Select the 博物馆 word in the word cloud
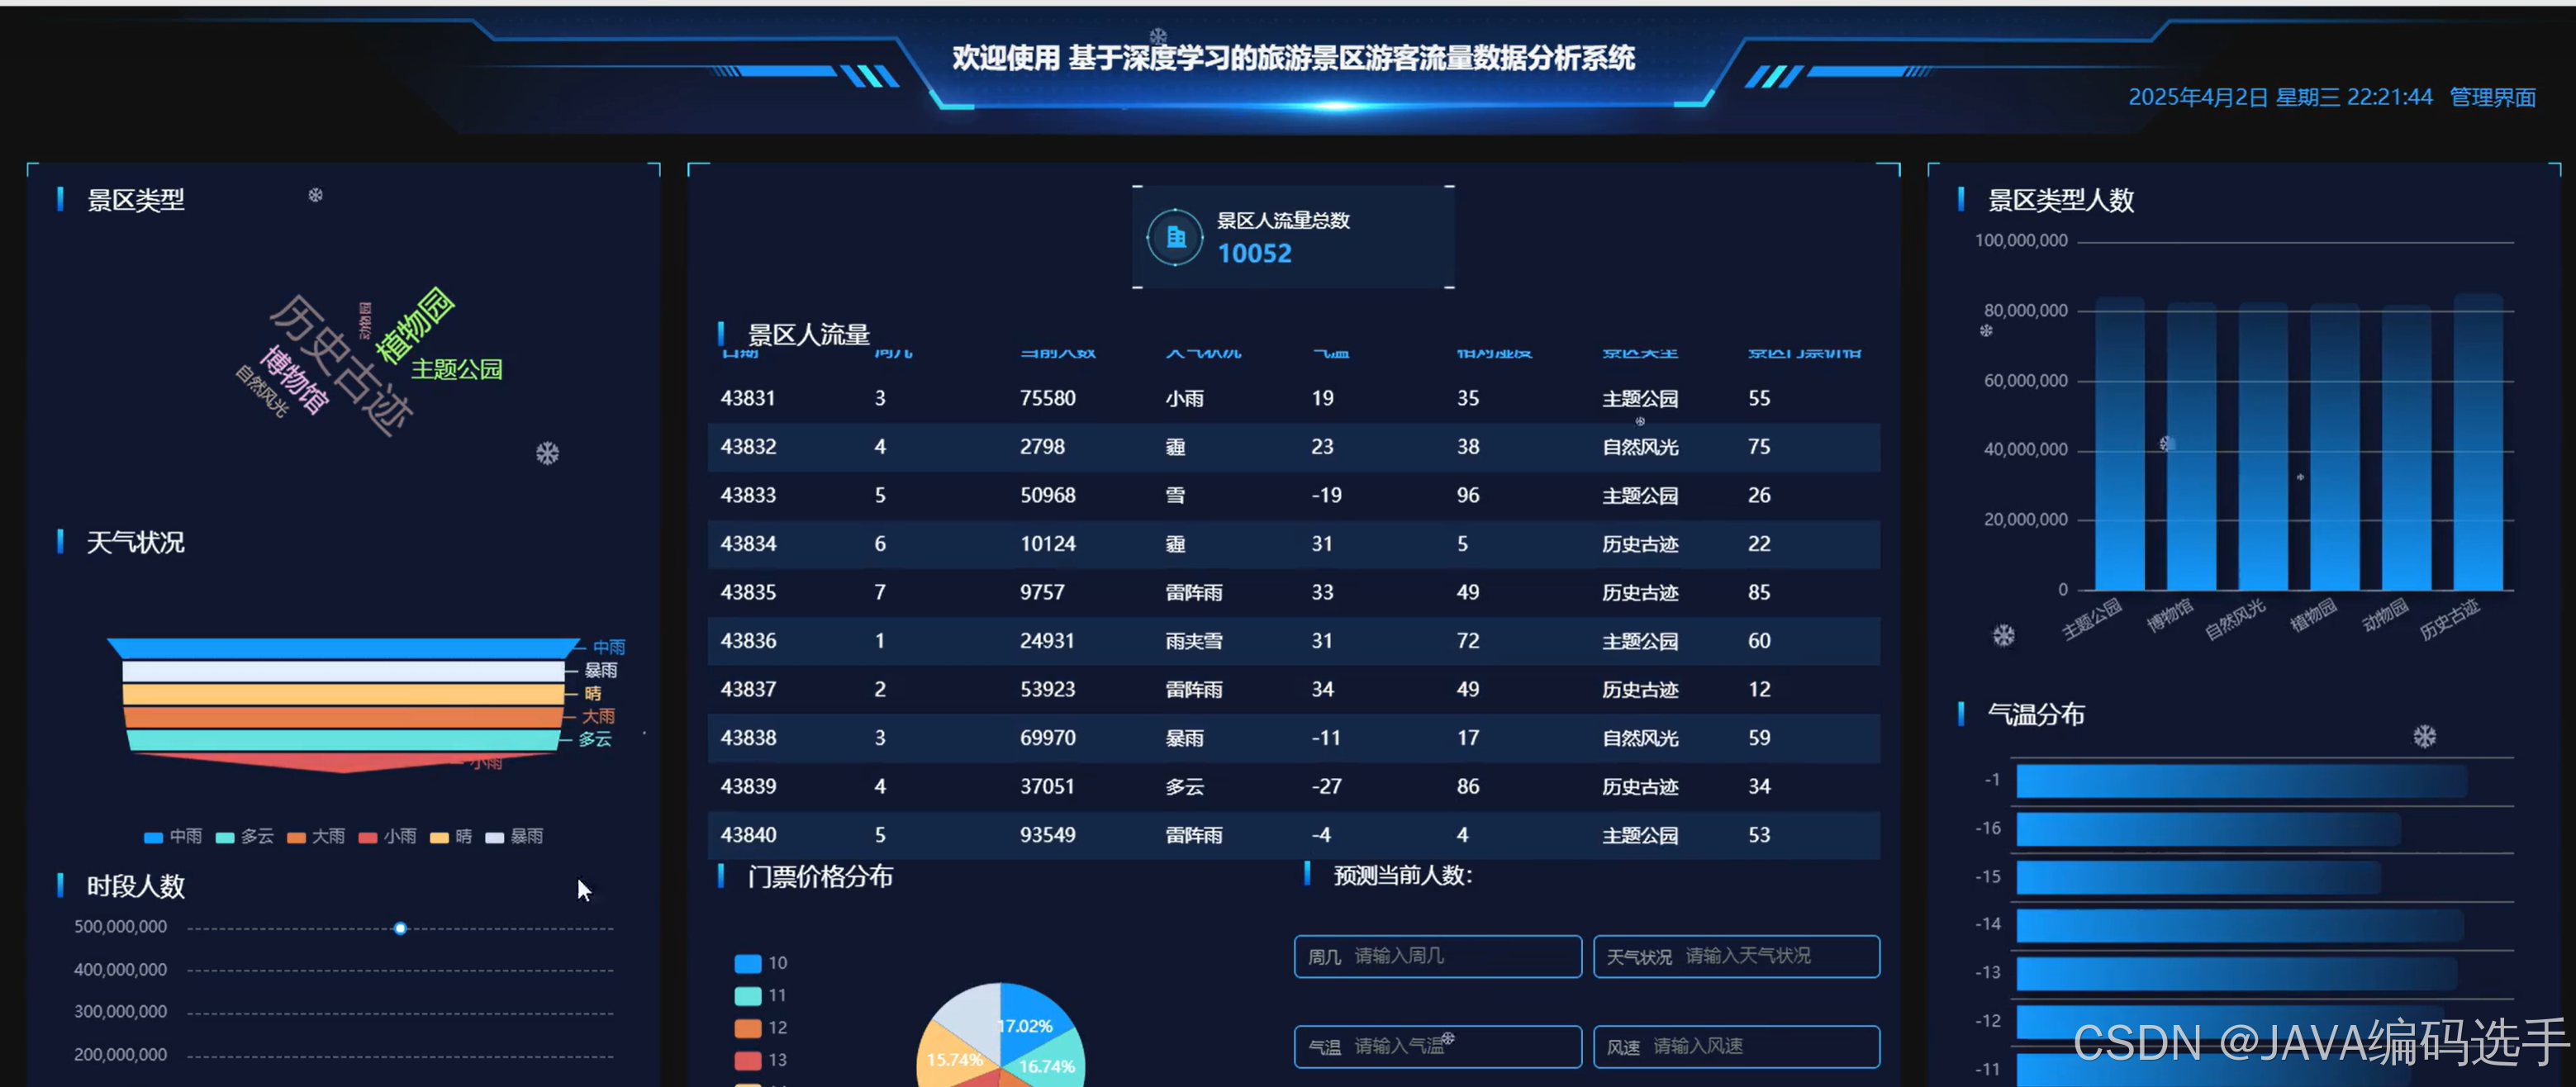 pos(294,380)
